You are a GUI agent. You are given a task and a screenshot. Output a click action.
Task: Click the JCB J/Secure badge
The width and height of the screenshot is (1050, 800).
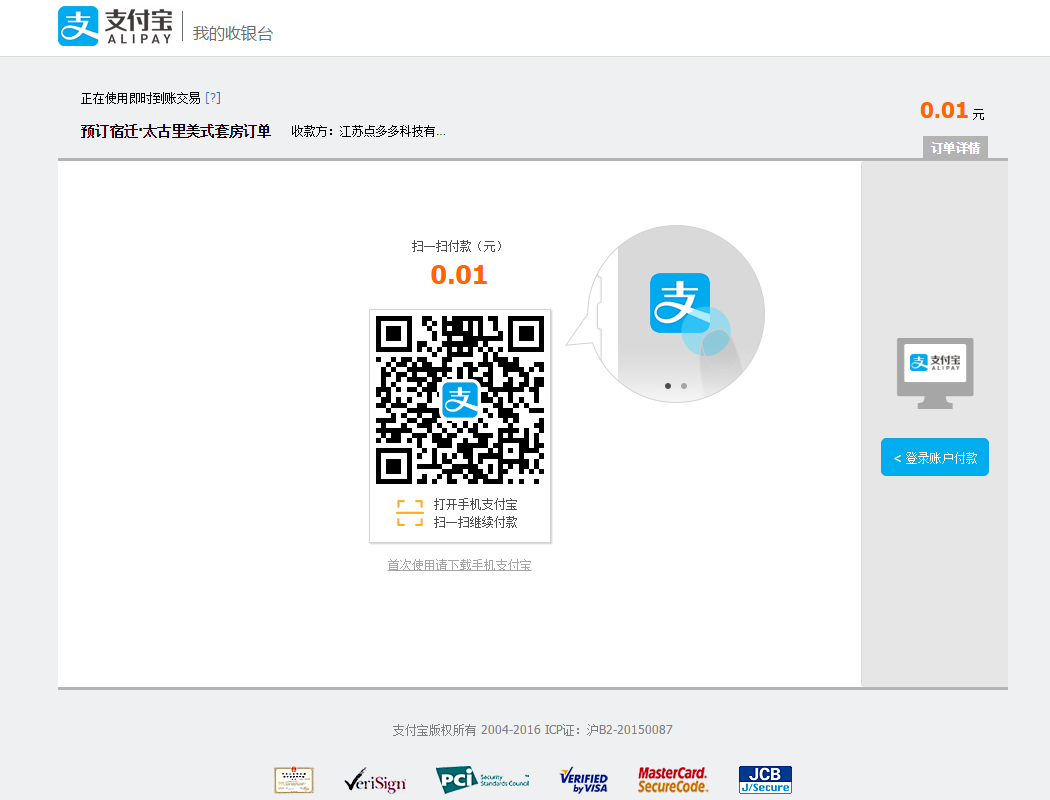point(765,780)
